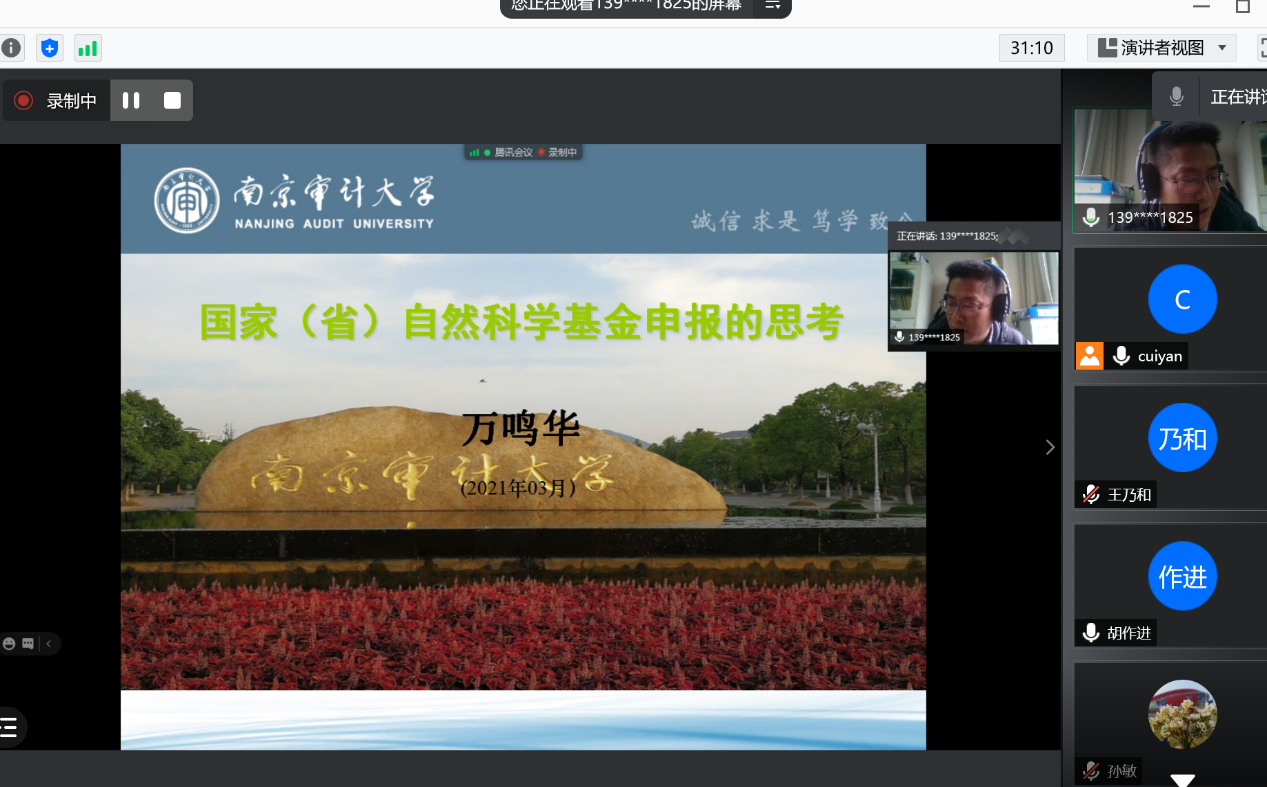This screenshot has width=1267, height=787.
Task: Stop the recording
Action: (x=172, y=100)
